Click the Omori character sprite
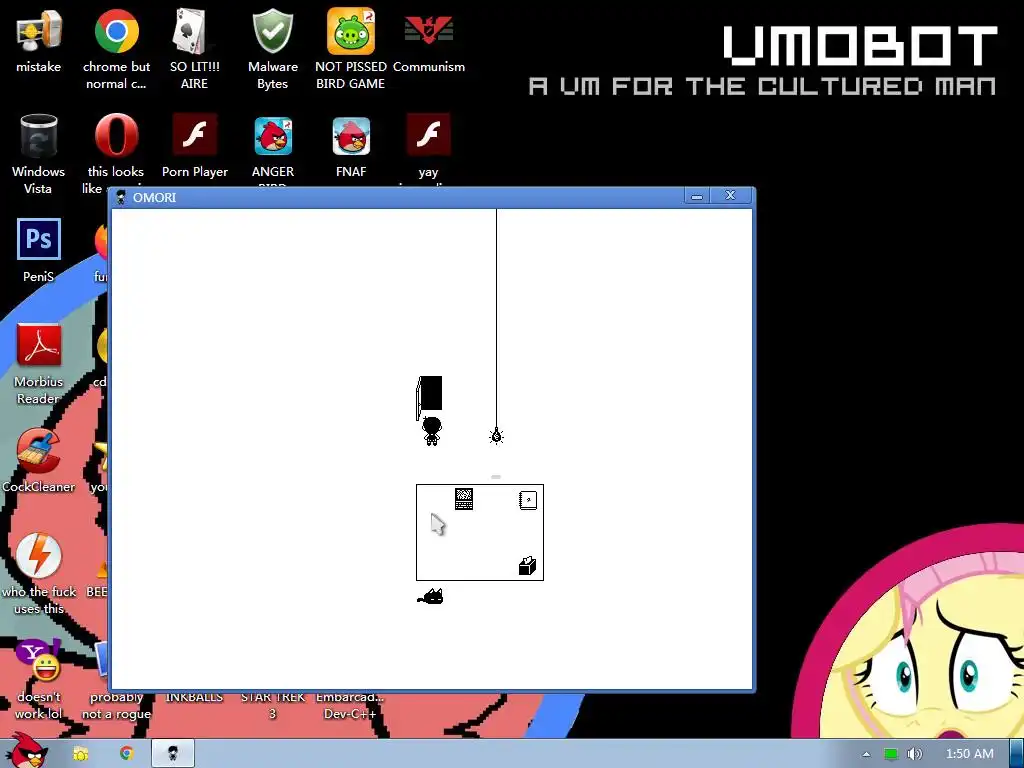The image size is (1024, 768). (x=432, y=431)
